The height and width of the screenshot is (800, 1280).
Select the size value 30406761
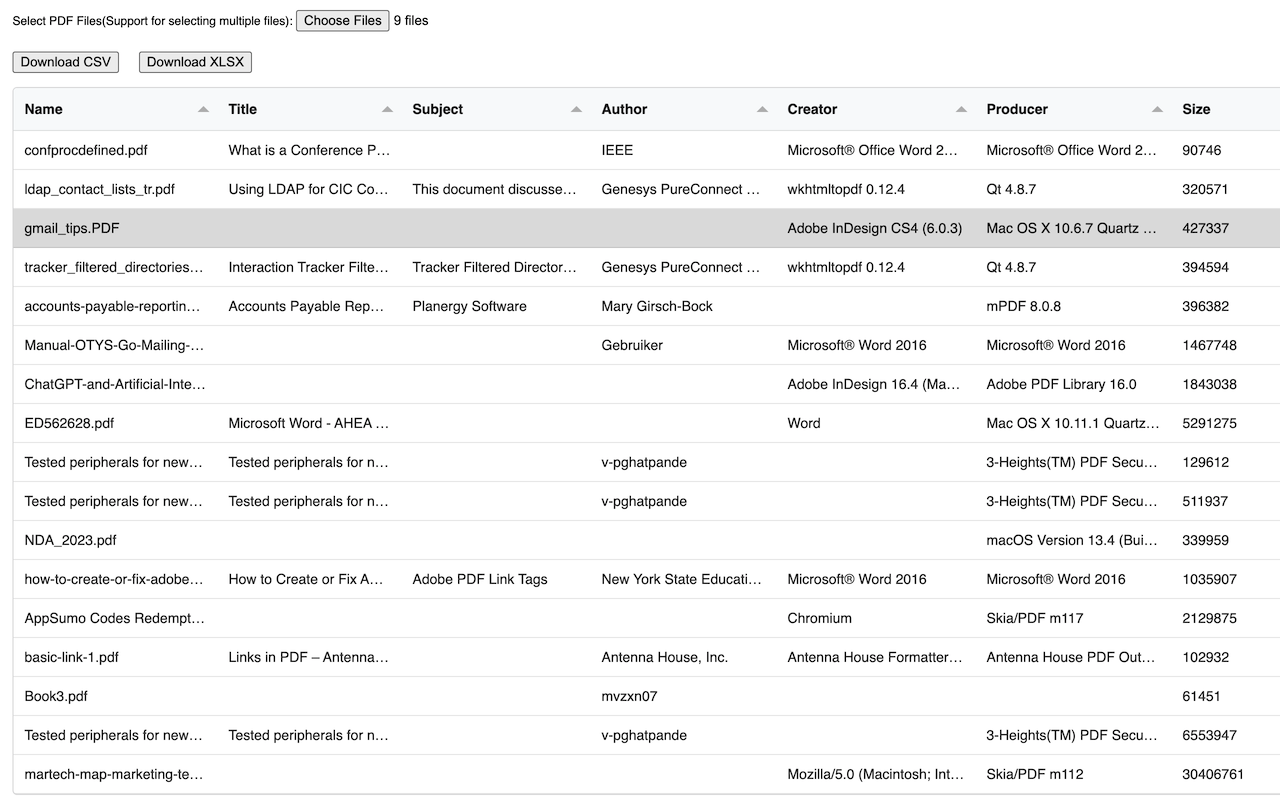click(1214, 774)
